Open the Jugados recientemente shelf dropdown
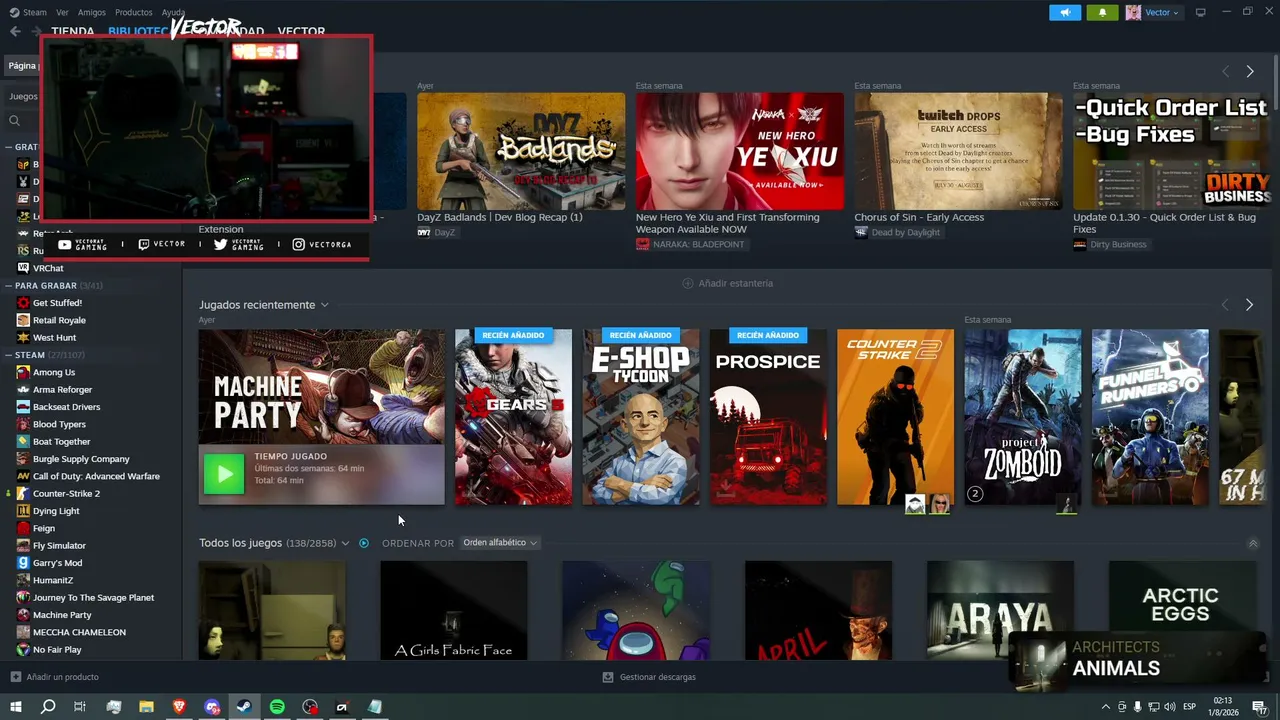1280x720 pixels. tap(324, 305)
